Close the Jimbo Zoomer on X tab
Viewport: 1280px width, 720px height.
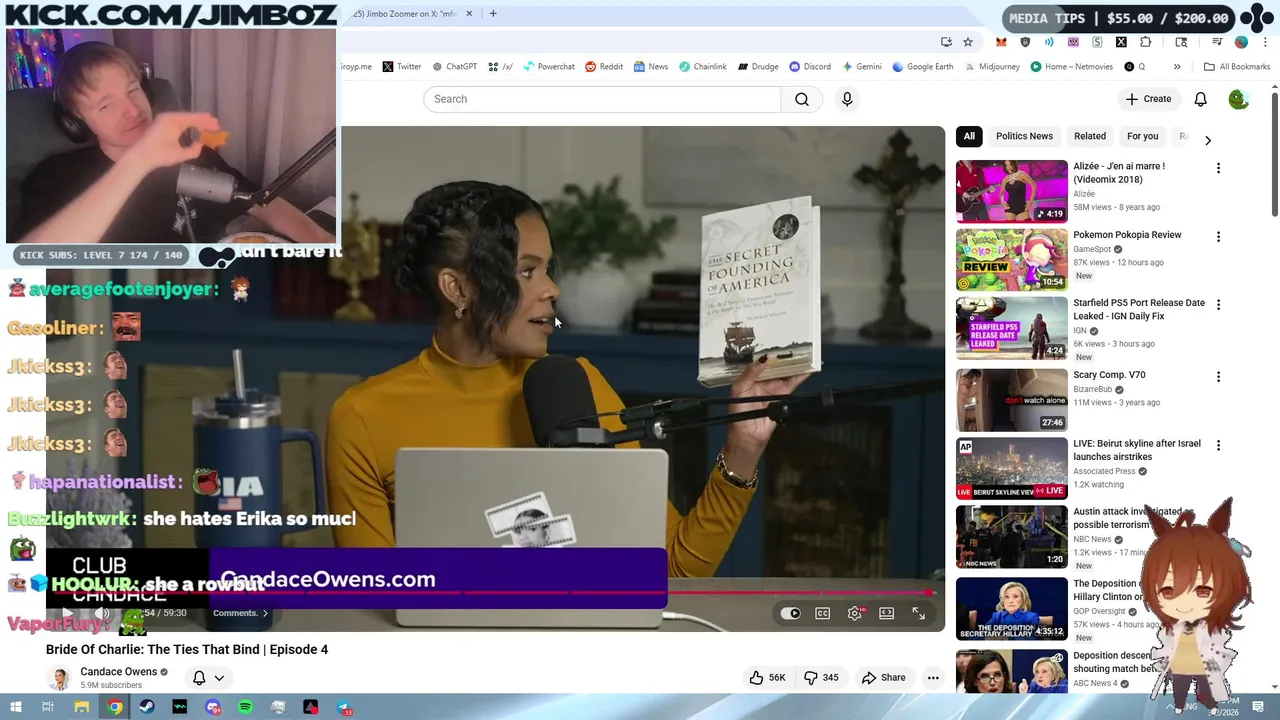(x=469, y=14)
